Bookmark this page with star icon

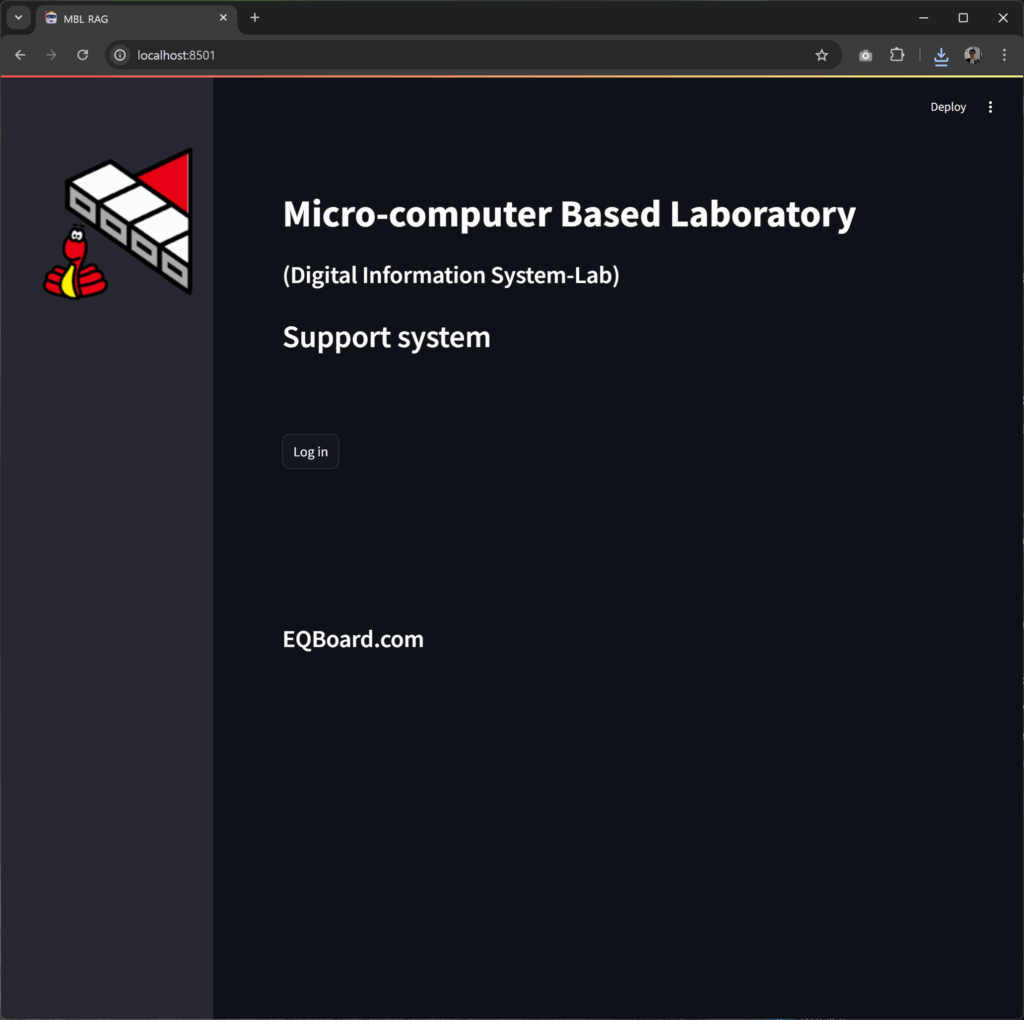click(x=821, y=55)
